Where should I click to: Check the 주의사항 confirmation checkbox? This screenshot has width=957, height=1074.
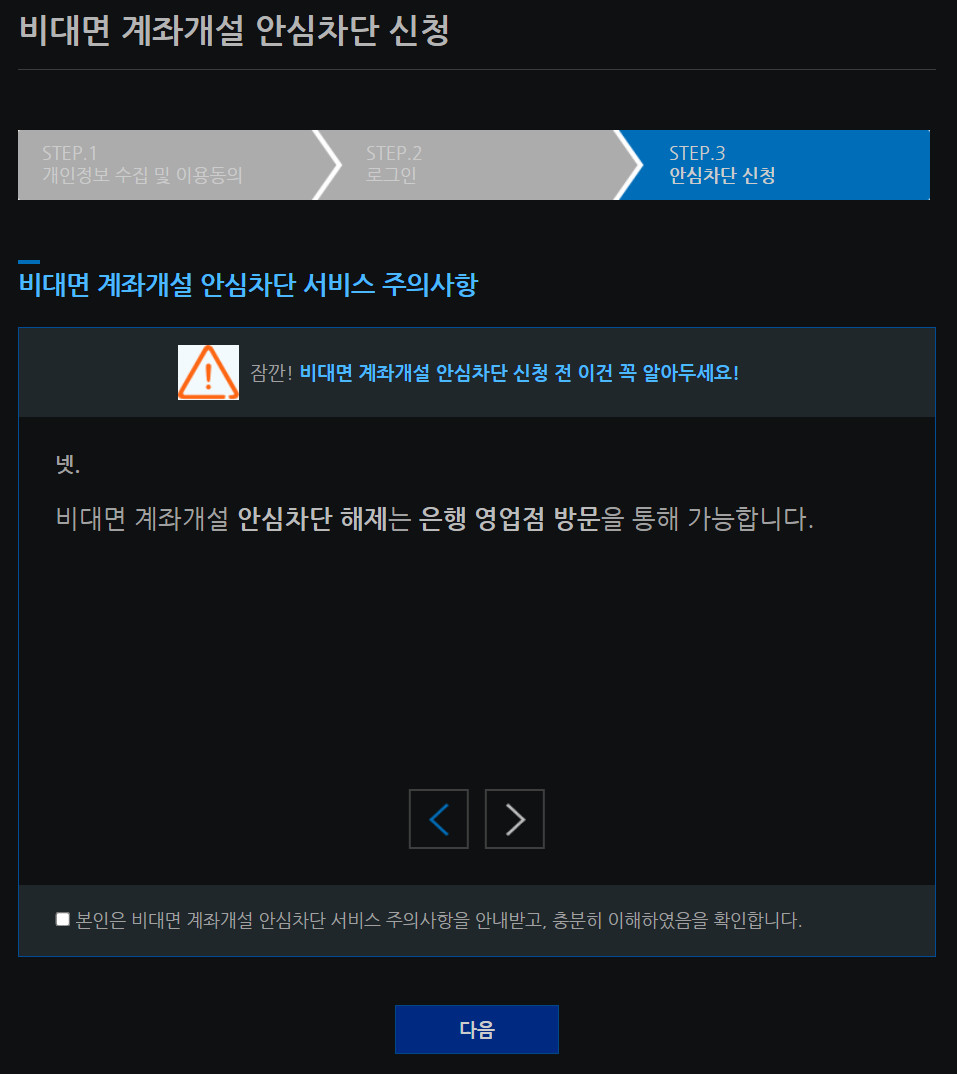pos(62,919)
